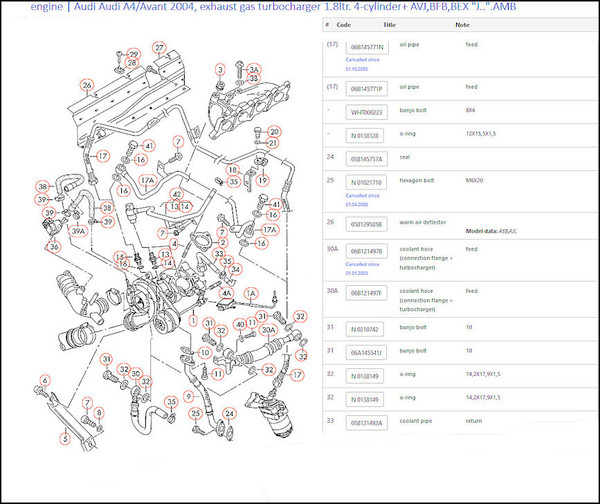The image size is (600, 504).
Task: Open part code WHT000223 banjo bolt
Action: (x=366, y=112)
